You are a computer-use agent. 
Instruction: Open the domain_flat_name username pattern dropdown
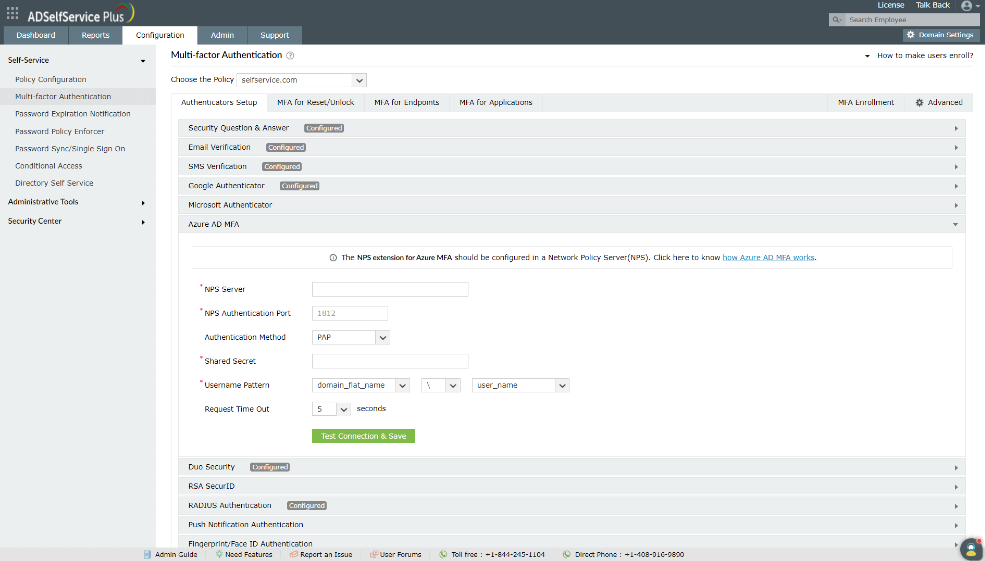(x=361, y=385)
